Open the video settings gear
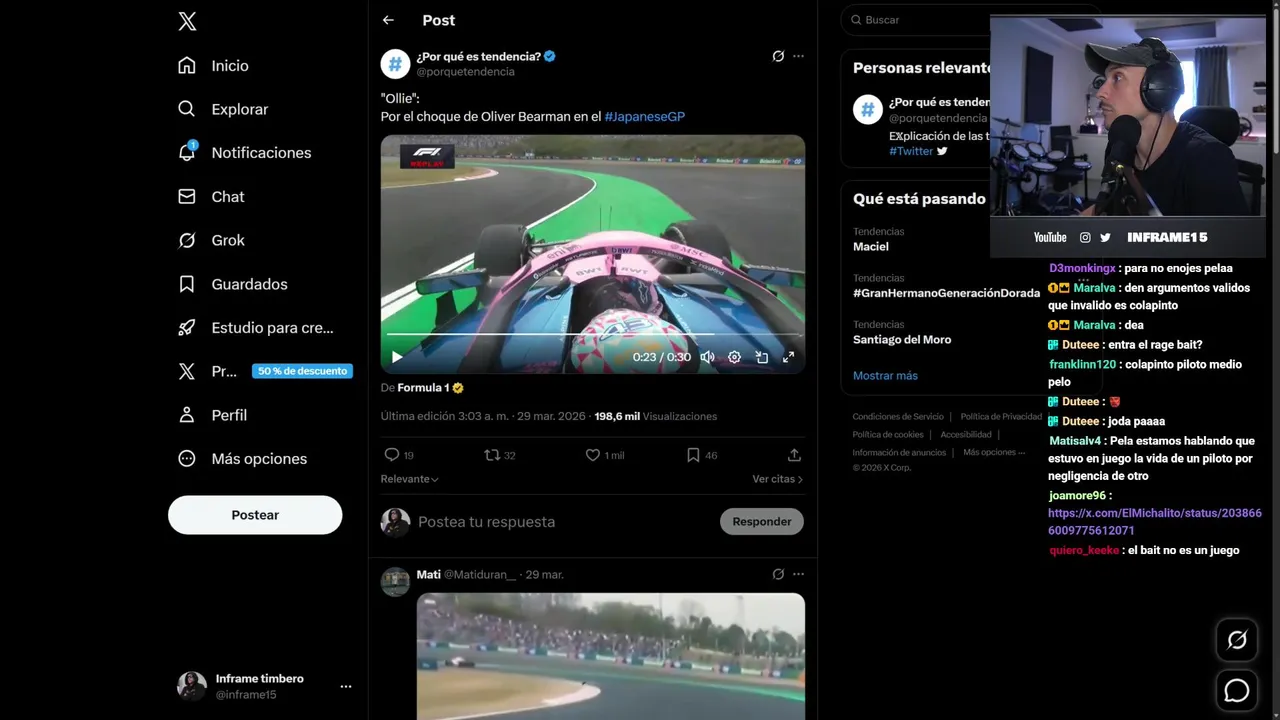This screenshot has width=1280, height=720. click(x=734, y=357)
